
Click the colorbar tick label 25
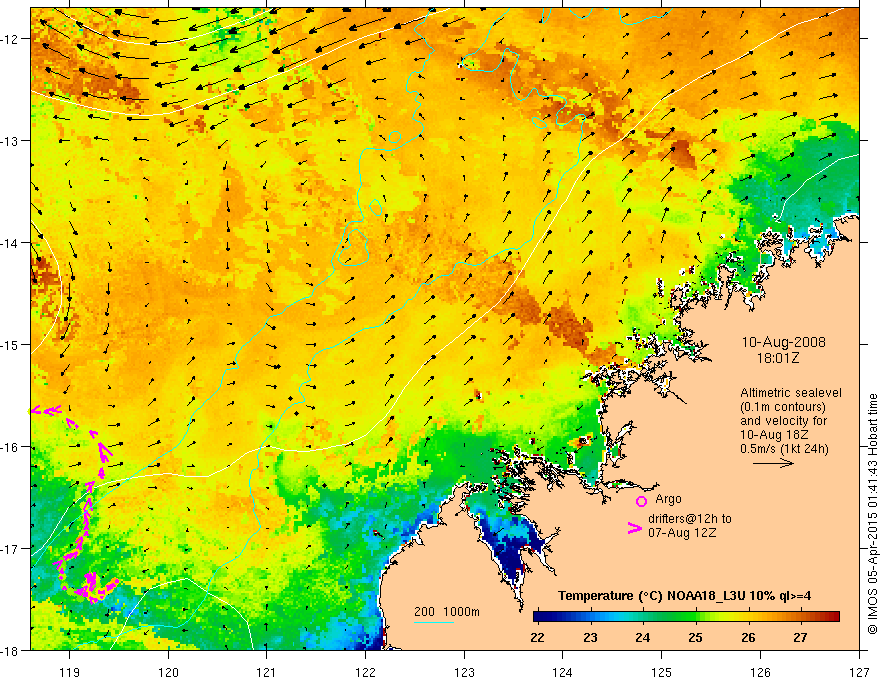coord(695,638)
